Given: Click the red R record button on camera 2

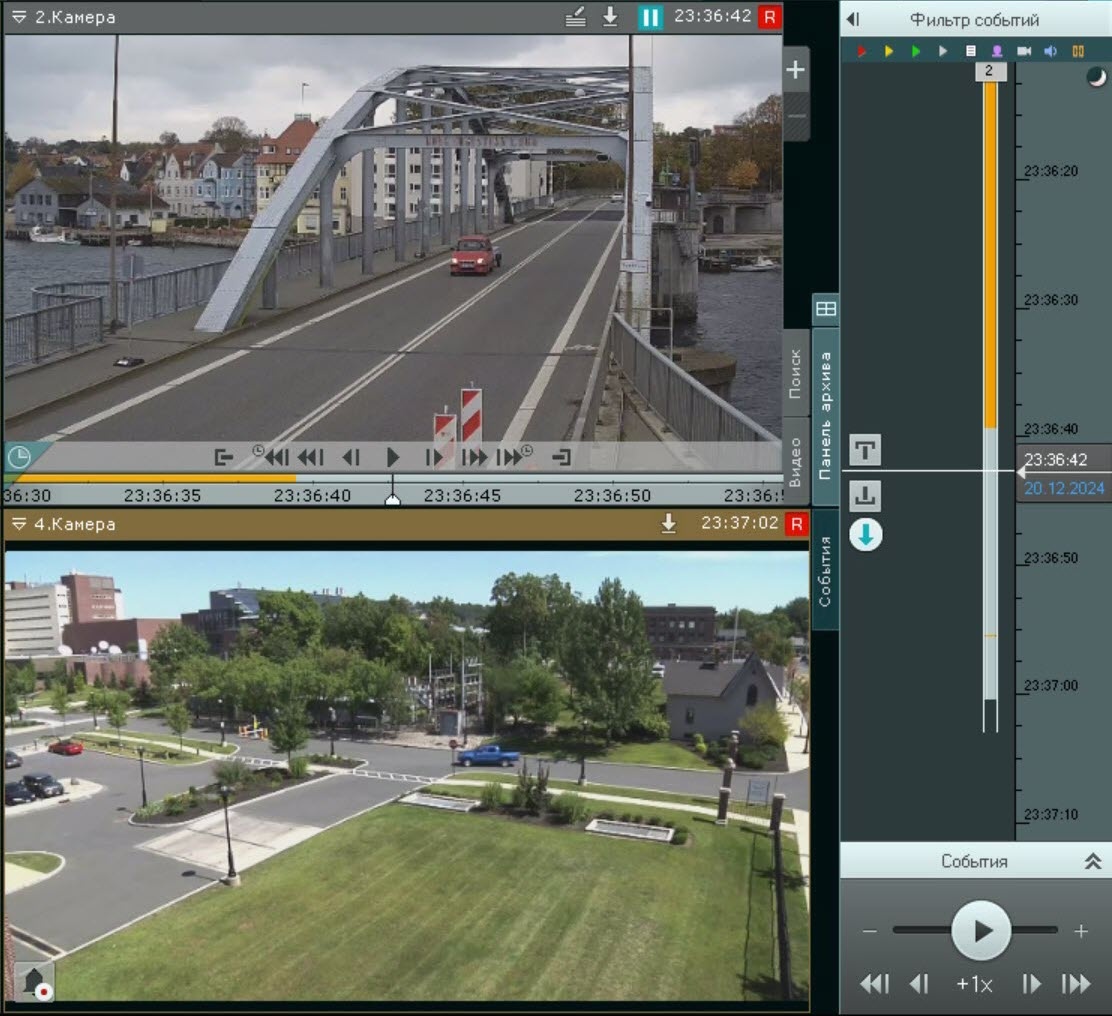Looking at the screenshot, I should pyautogui.click(x=769, y=17).
